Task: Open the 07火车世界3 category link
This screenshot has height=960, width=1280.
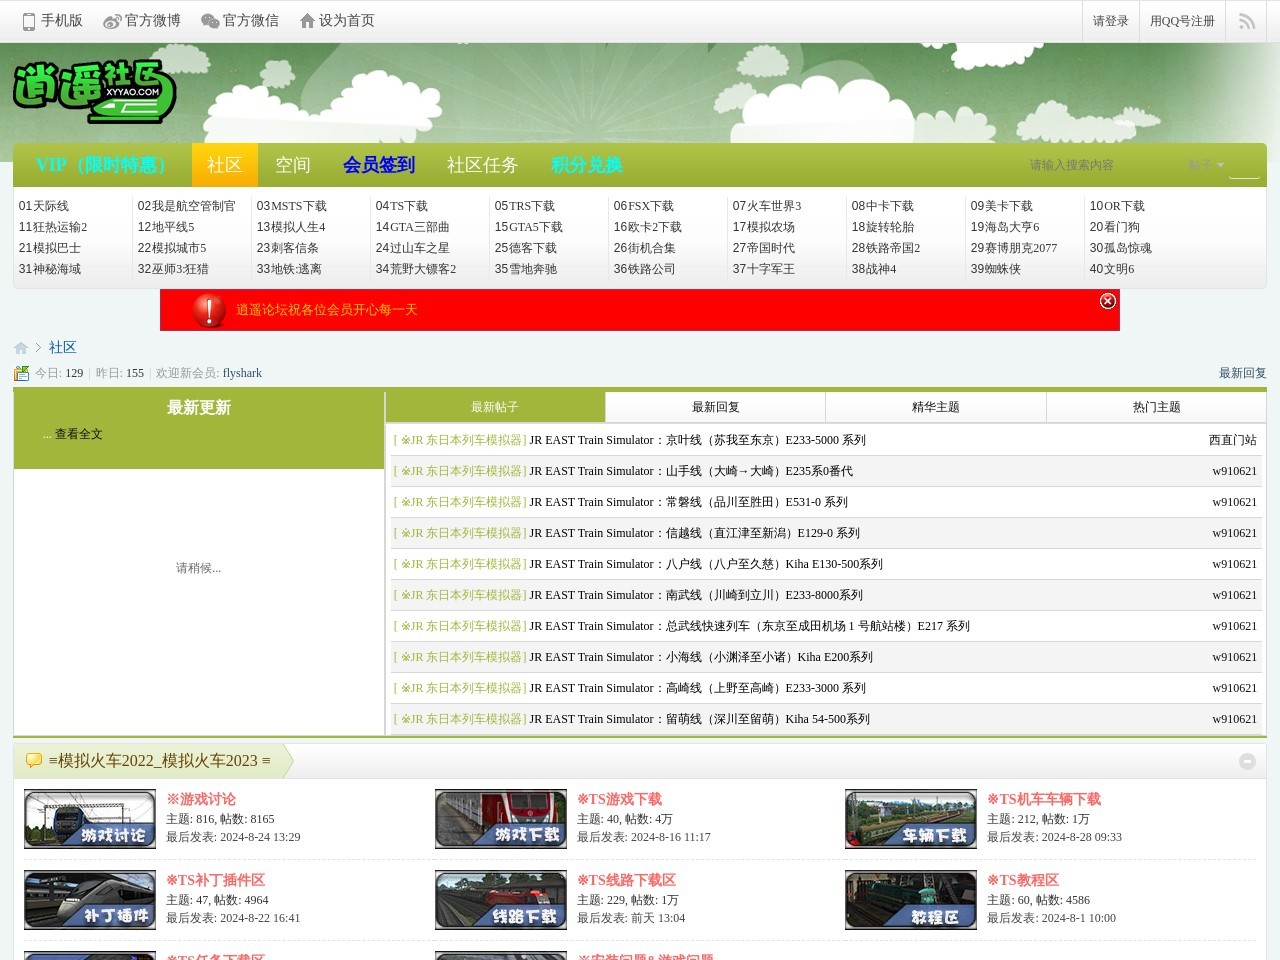Action: pos(767,206)
